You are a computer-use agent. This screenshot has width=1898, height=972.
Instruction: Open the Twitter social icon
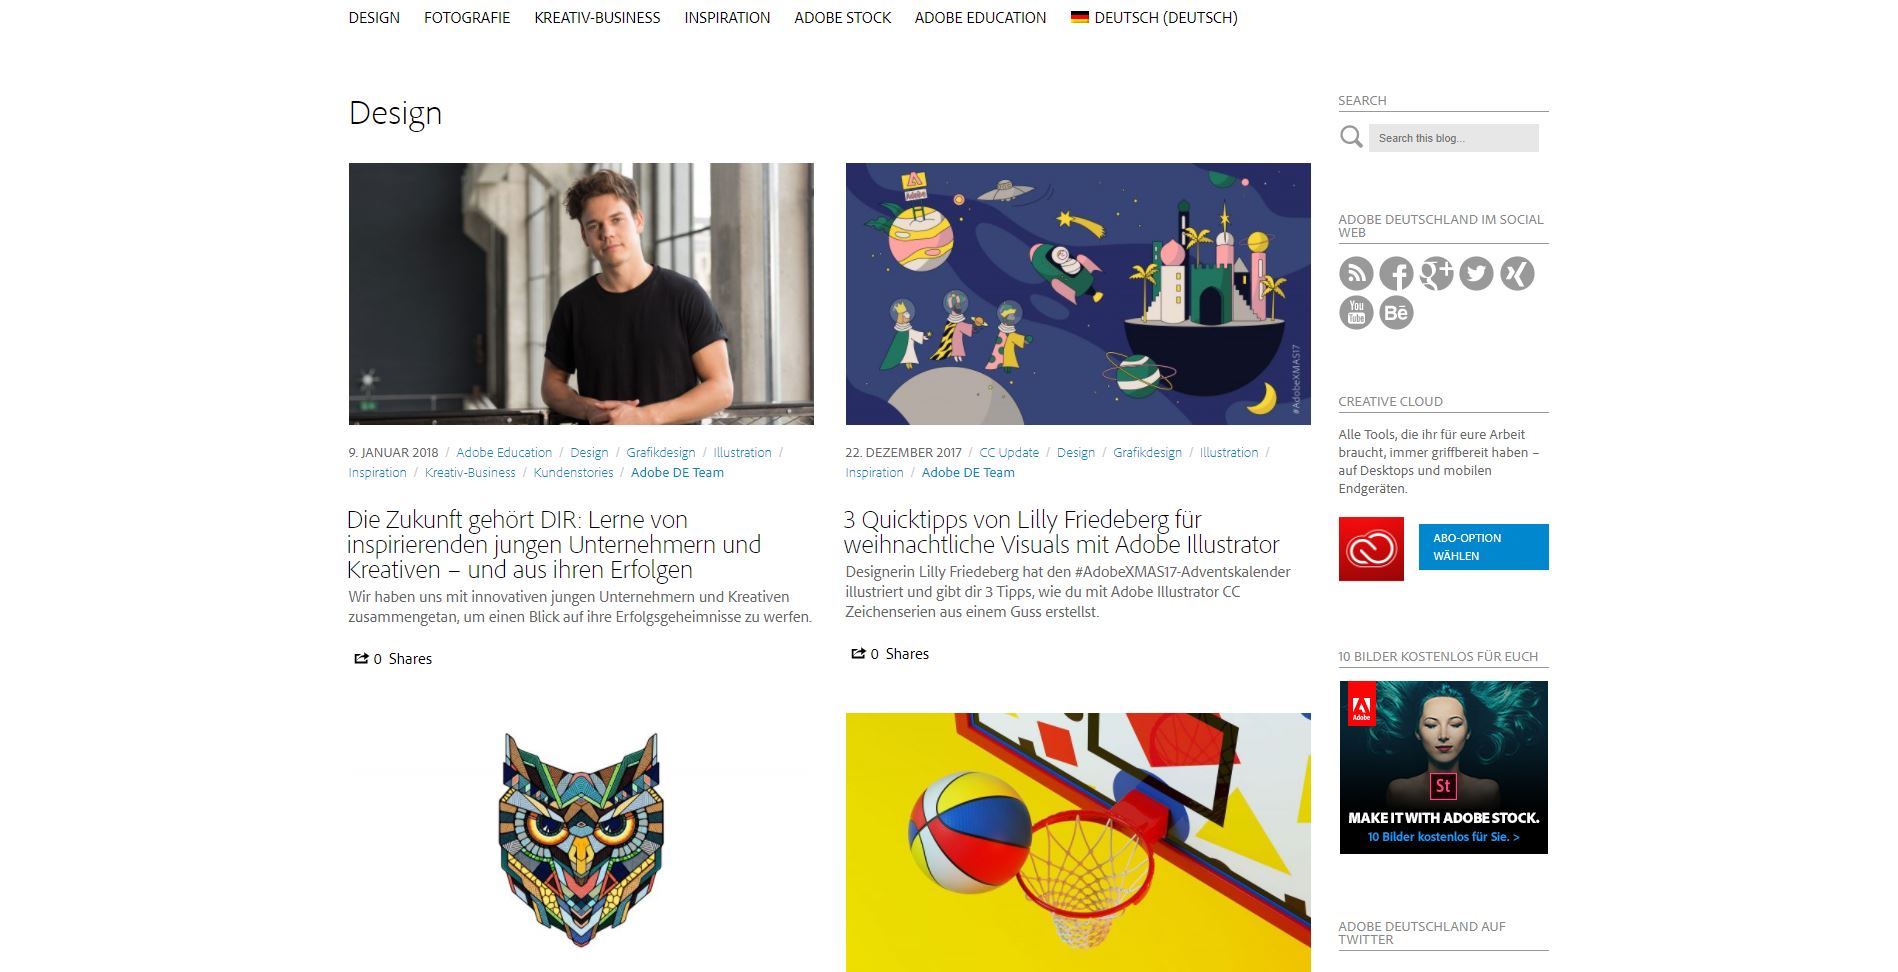pyautogui.click(x=1476, y=273)
